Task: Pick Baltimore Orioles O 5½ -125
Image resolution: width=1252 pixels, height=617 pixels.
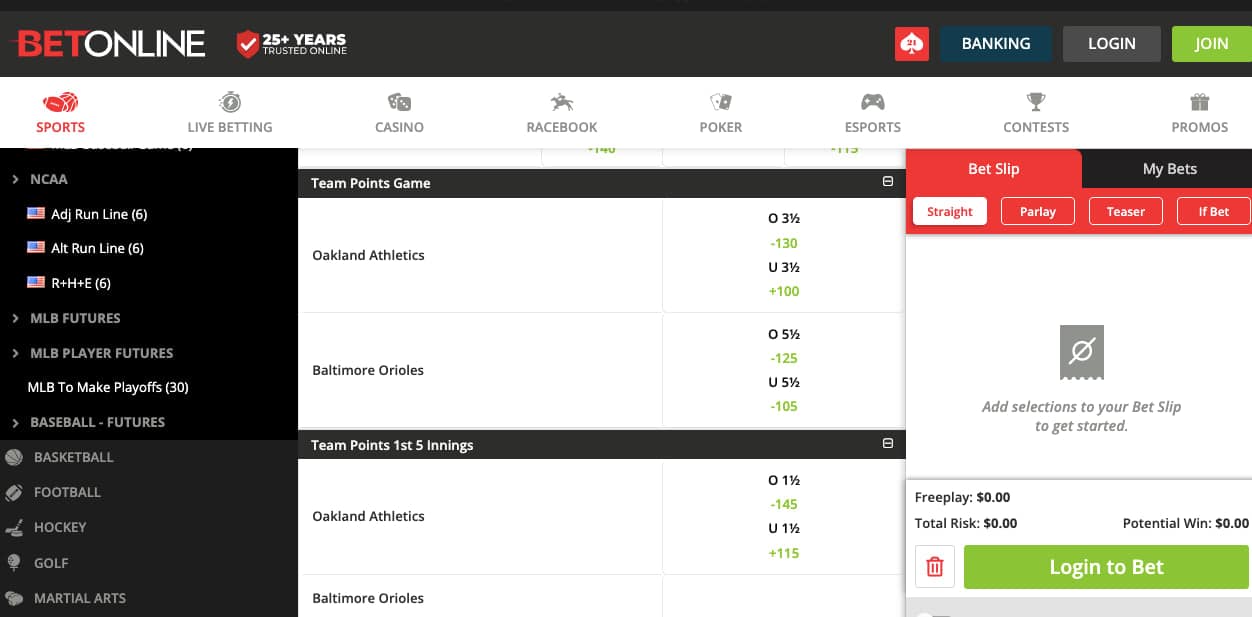Action: pos(784,346)
